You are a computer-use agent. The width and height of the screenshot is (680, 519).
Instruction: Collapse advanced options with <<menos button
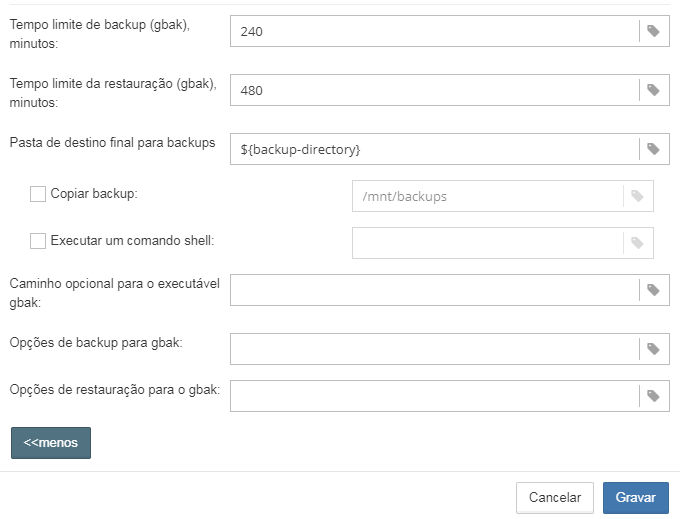(x=51, y=442)
